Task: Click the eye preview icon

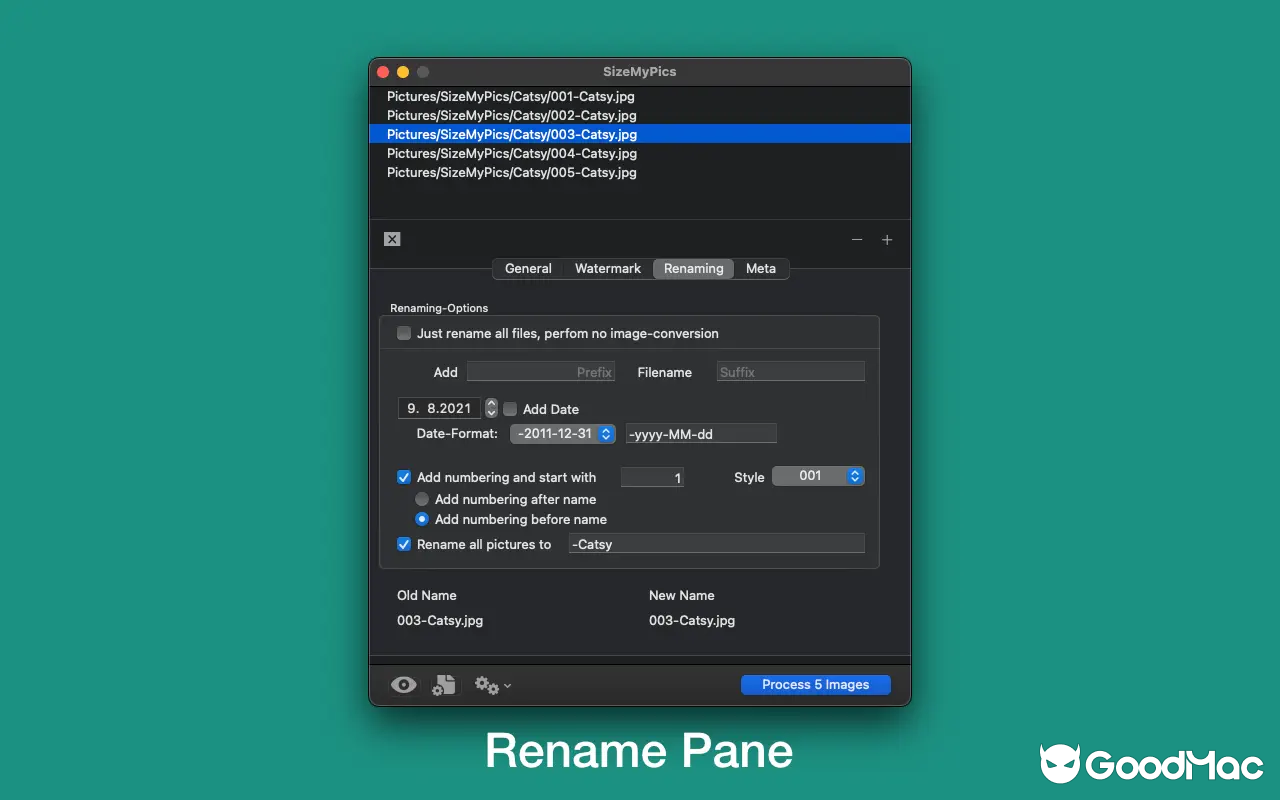Action: 403,684
